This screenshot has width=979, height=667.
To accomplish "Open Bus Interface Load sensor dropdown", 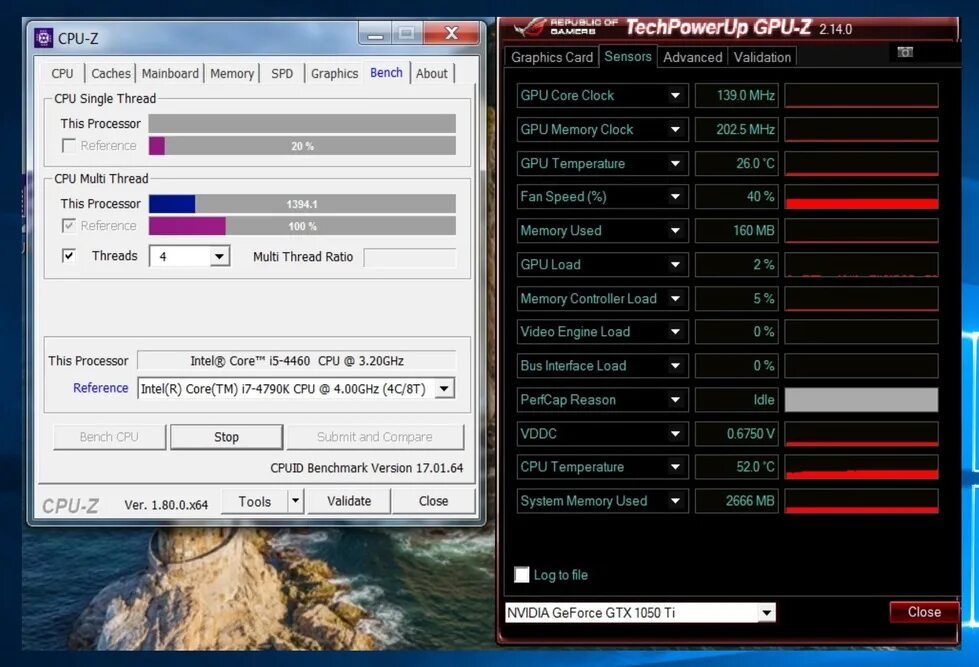I will coord(675,366).
